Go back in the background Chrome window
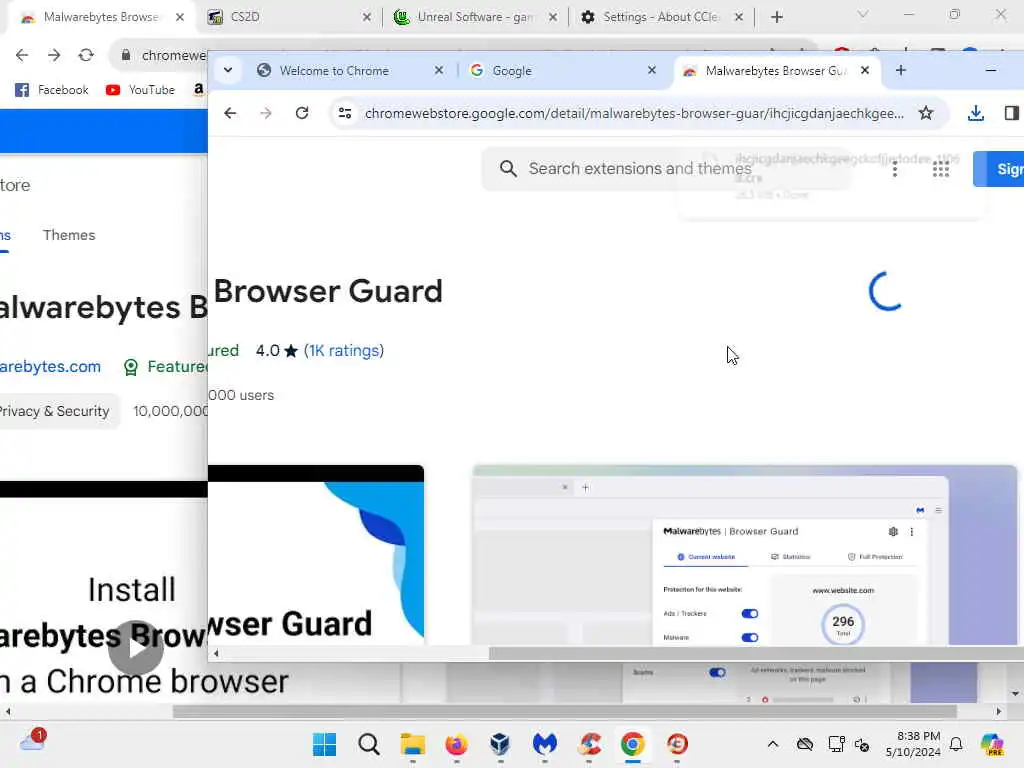 coord(22,56)
